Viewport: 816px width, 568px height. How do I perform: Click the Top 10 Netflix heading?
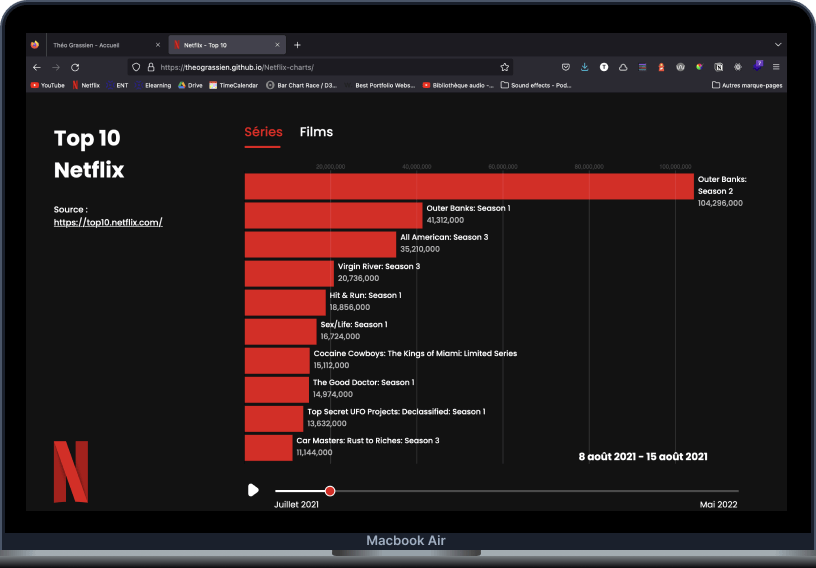(89, 154)
